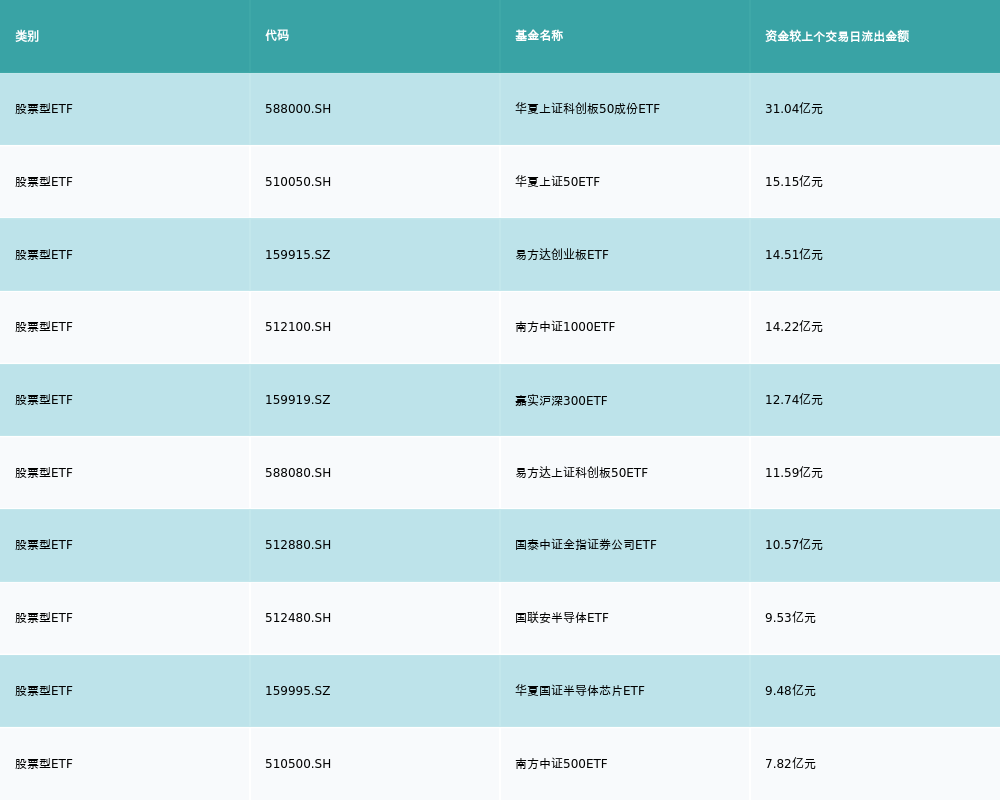This screenshot has height=800, width=1000.
Task: Select code 512100.SH
Action: click(x=298, y=327)
